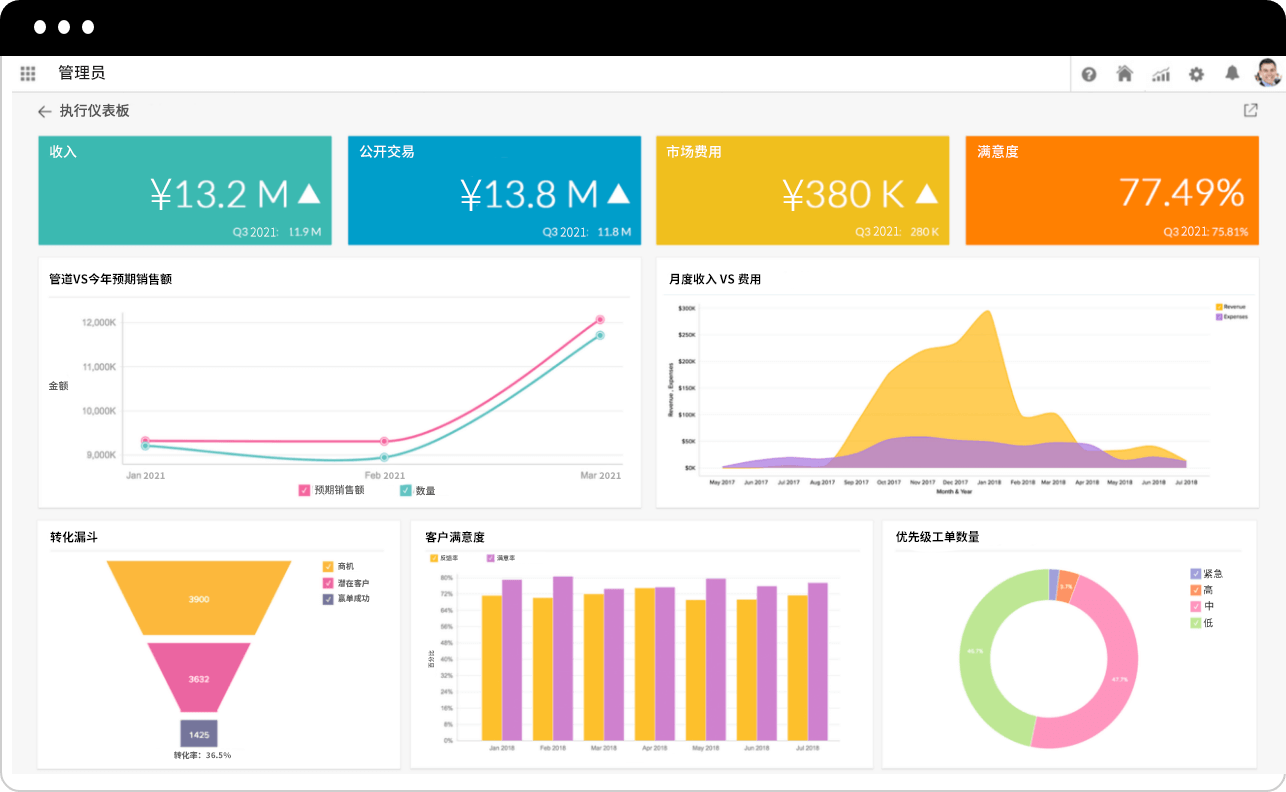Toggle the 潜在客户 funnel legend checkbox

point(328,583)
